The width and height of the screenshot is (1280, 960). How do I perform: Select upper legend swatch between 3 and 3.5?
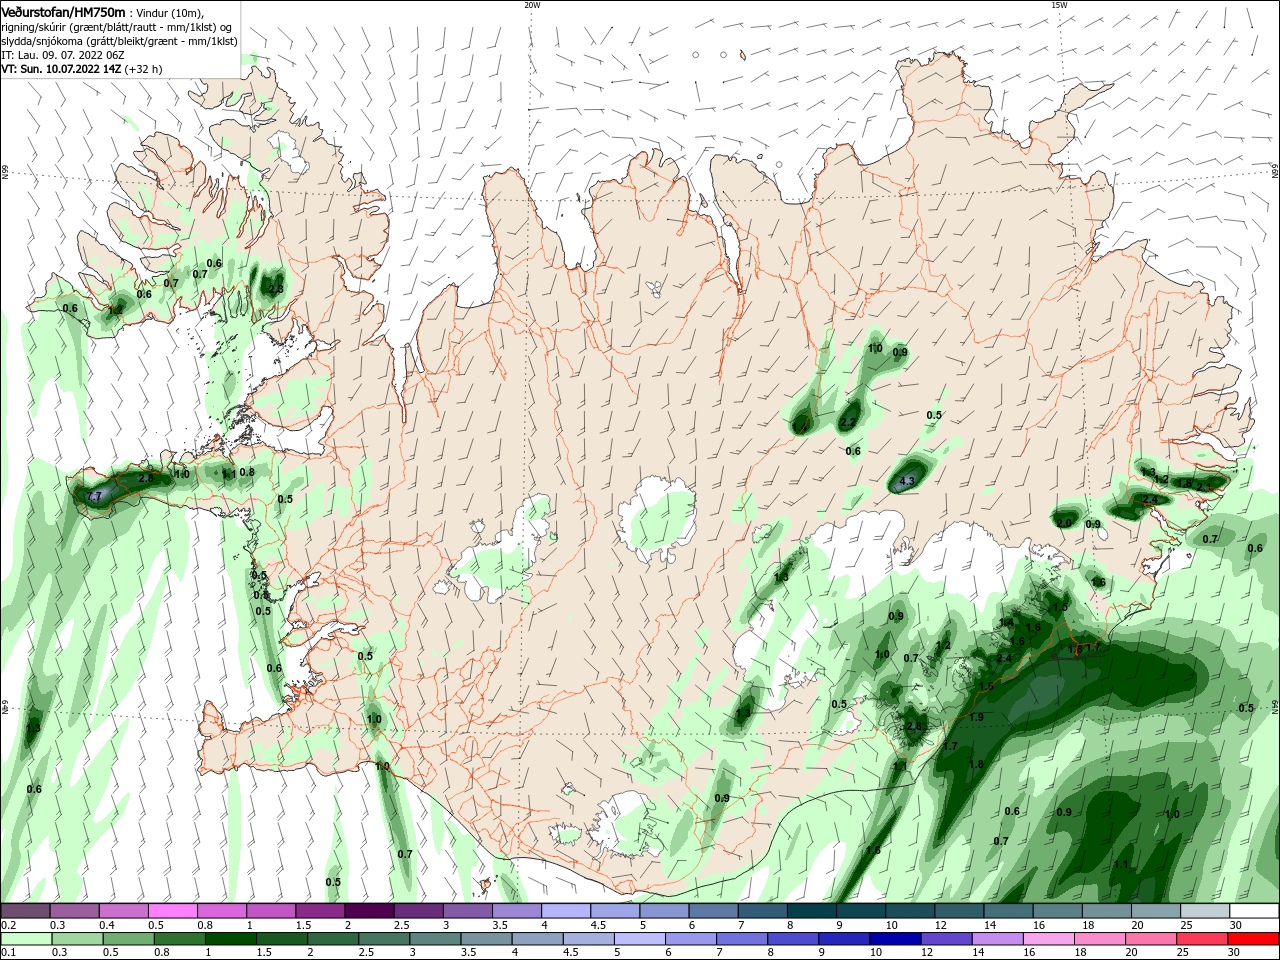[x=468, y=911]
